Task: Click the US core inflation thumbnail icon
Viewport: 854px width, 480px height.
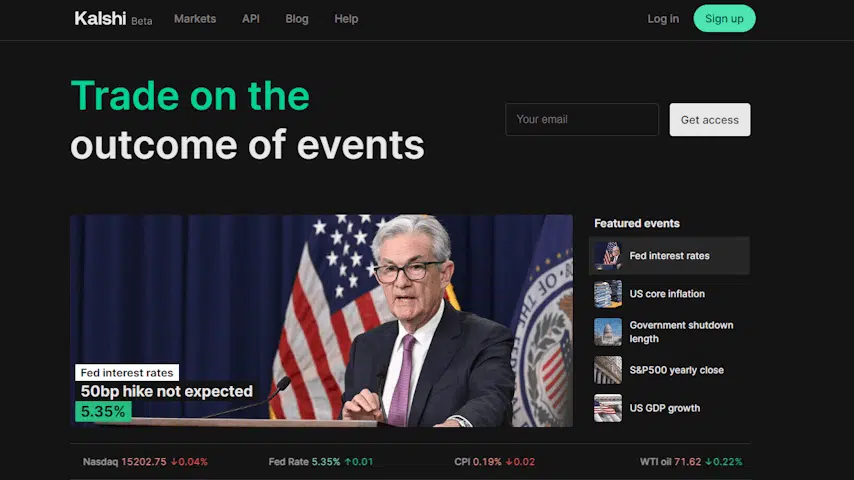Action: 608,294
